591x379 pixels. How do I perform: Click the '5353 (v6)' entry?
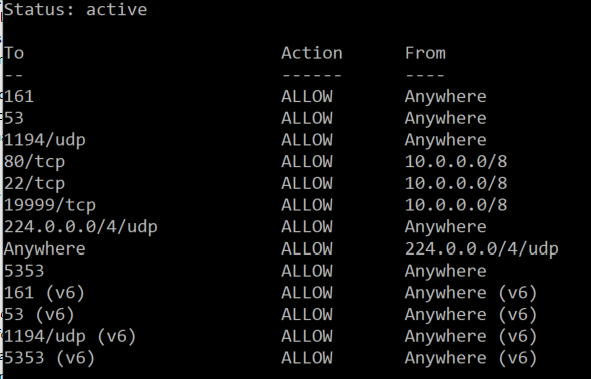click(x=49, y=358)
